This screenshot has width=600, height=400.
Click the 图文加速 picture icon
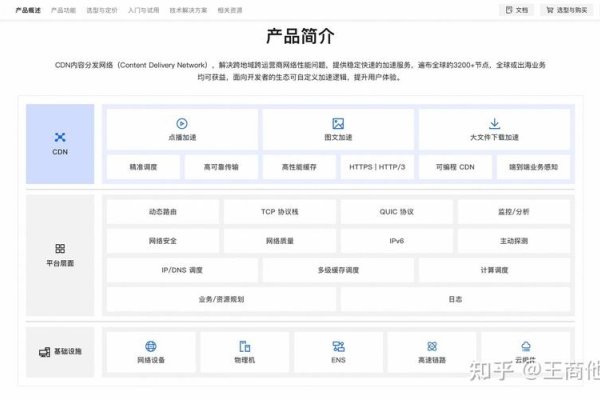tap(338, 124)
